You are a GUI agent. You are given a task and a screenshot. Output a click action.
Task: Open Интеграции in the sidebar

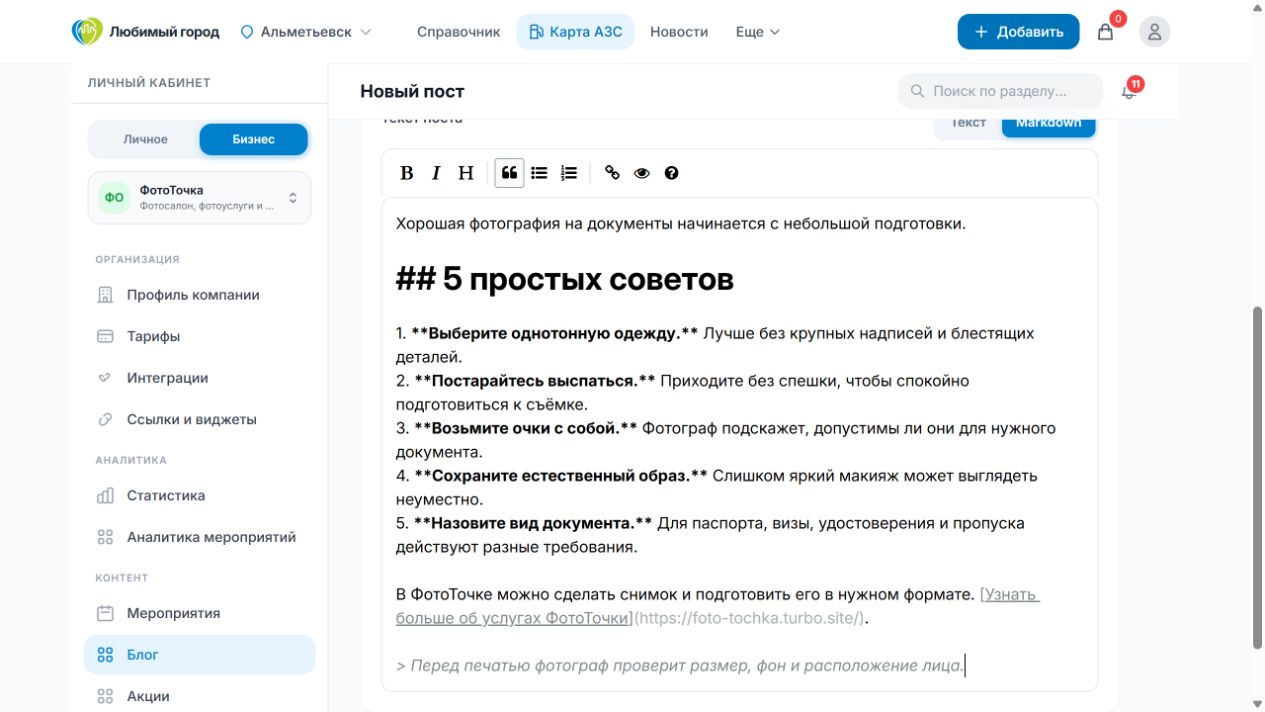(x=199, y=378)
